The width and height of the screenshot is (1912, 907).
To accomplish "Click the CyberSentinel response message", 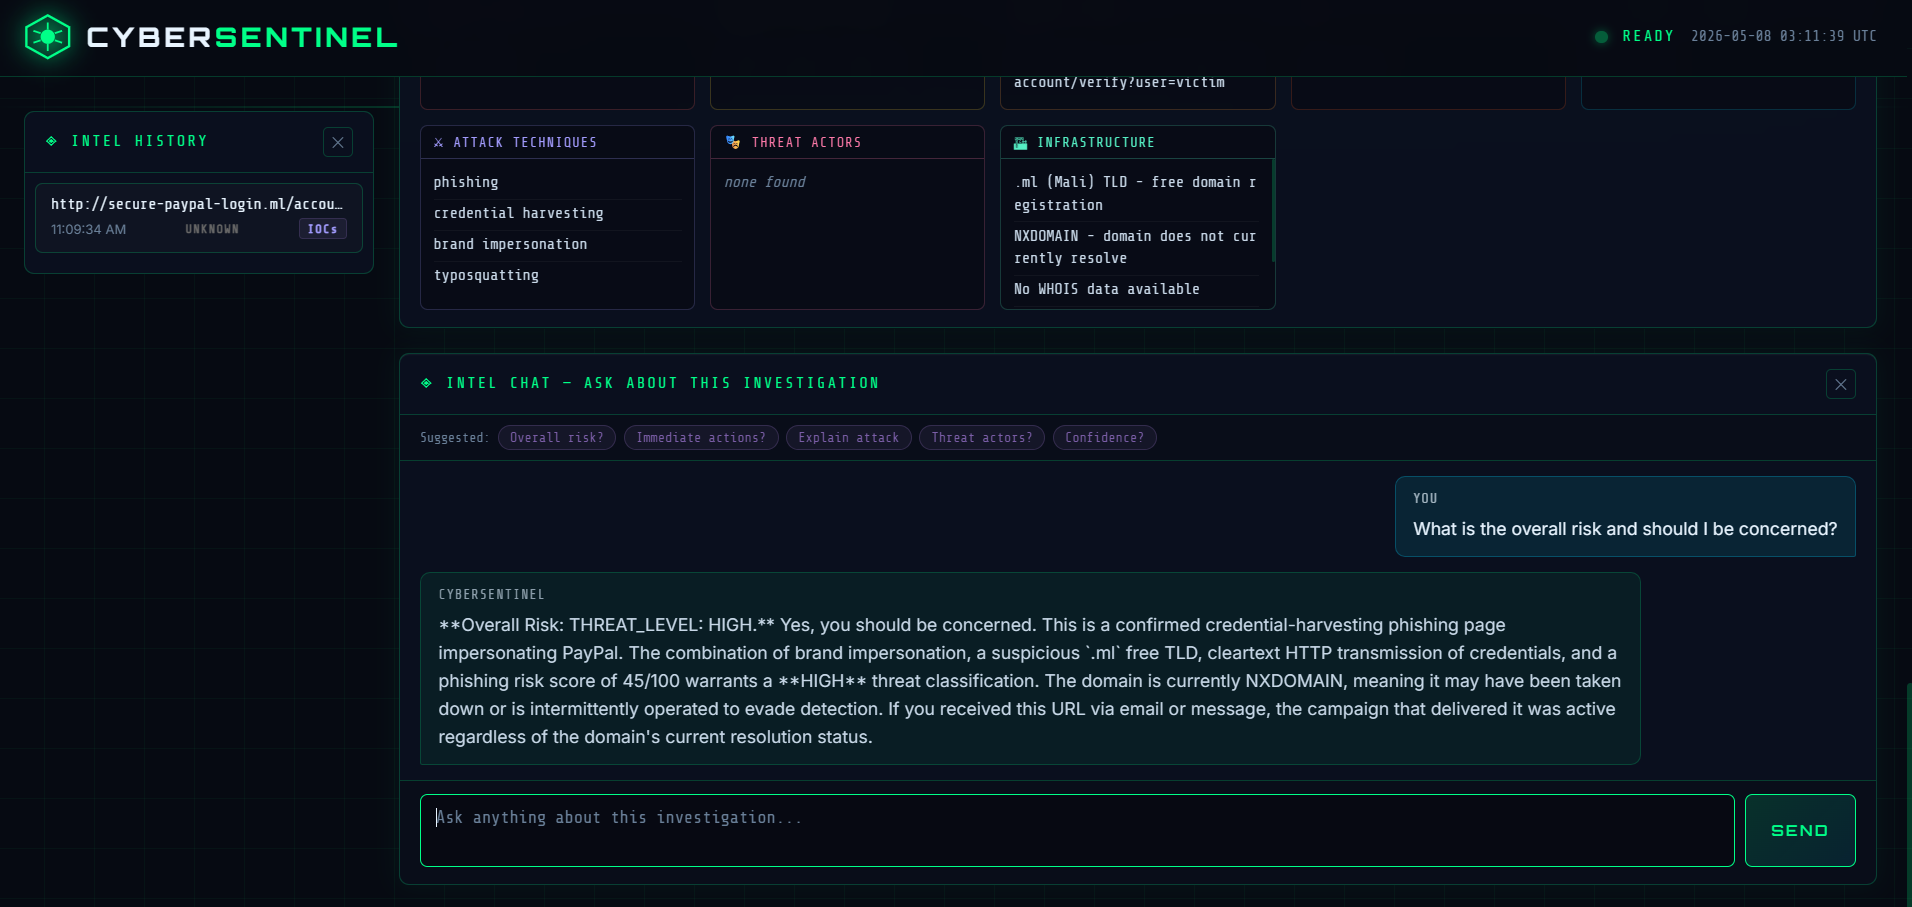I will [1030, 668].
